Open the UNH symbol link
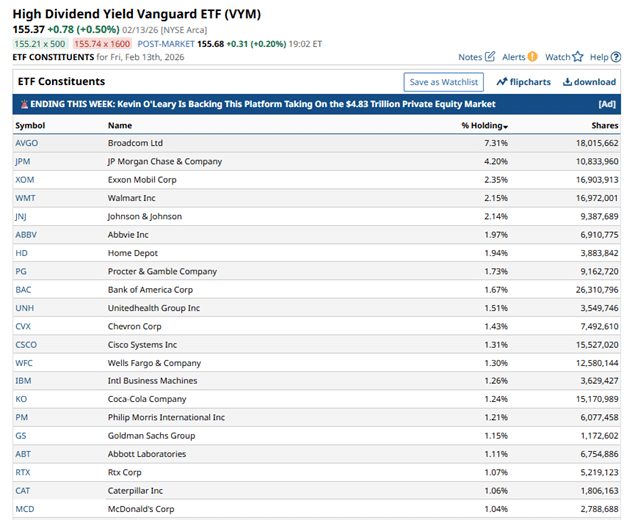This screenshot has height=520, width=624. tap(25, 308)
